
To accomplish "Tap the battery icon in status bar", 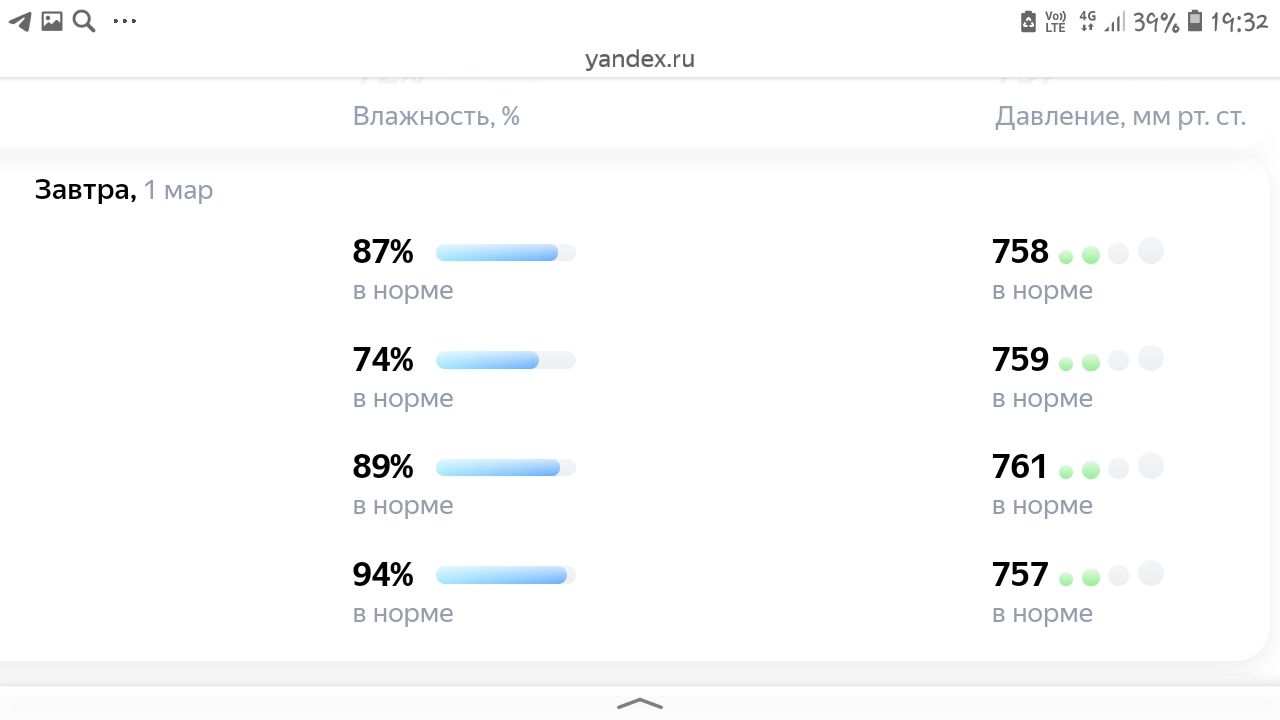I will [x=1194, y=21].
